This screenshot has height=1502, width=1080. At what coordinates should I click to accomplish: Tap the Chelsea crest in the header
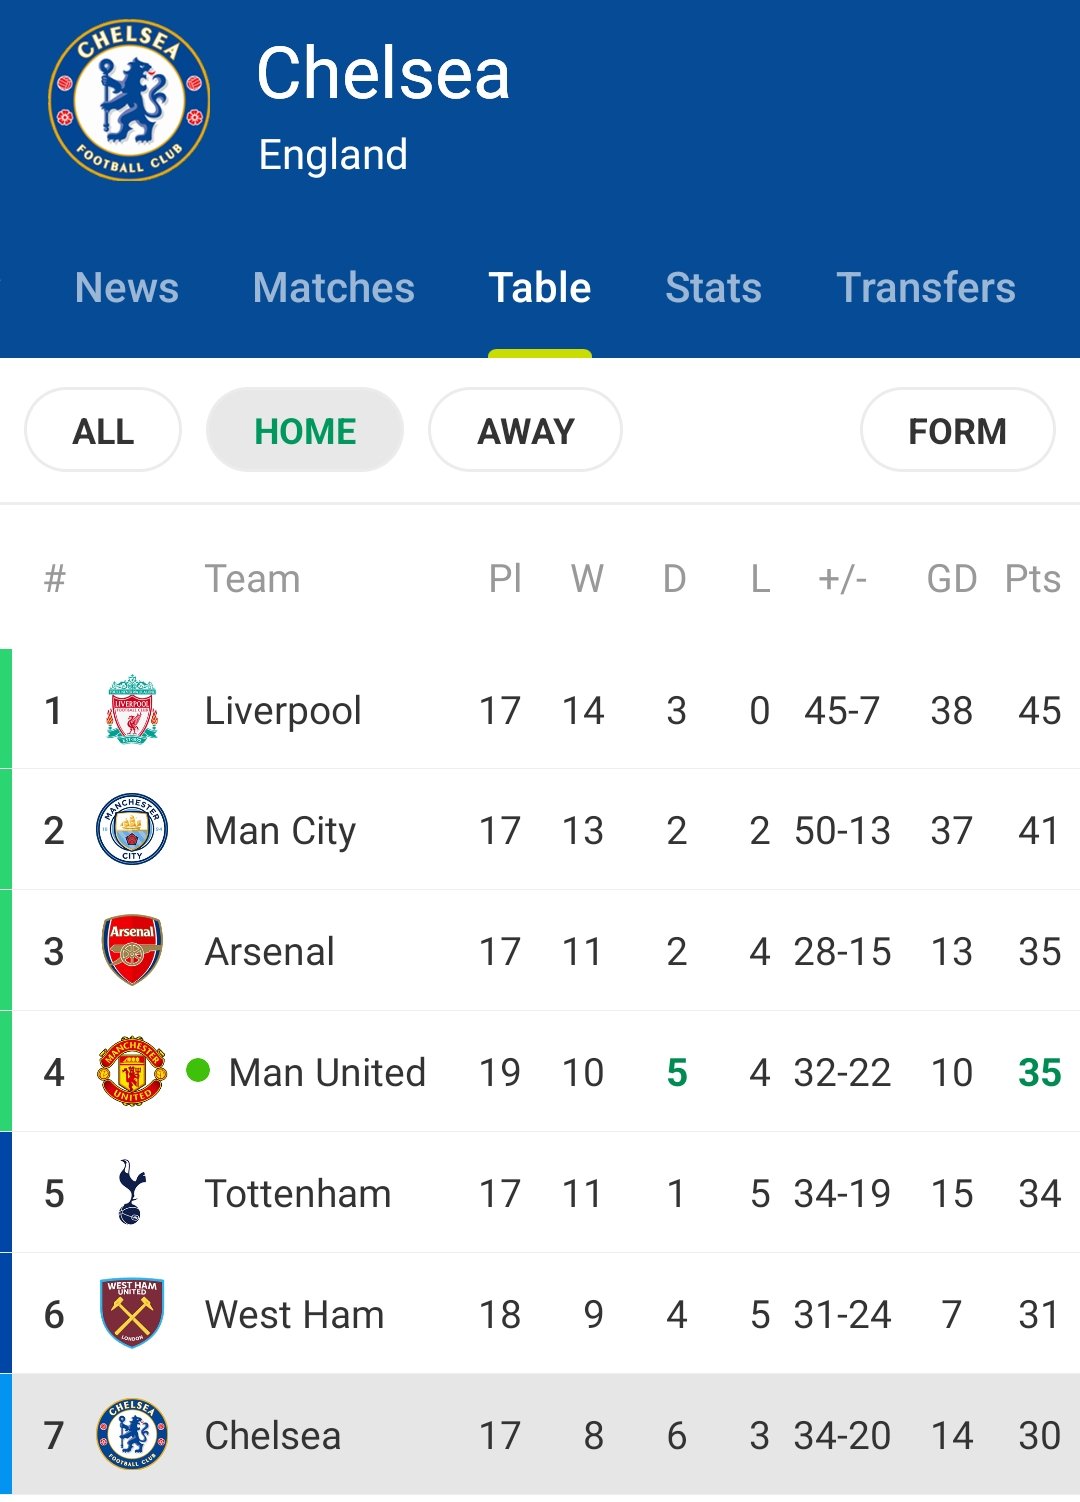[130, 100]
